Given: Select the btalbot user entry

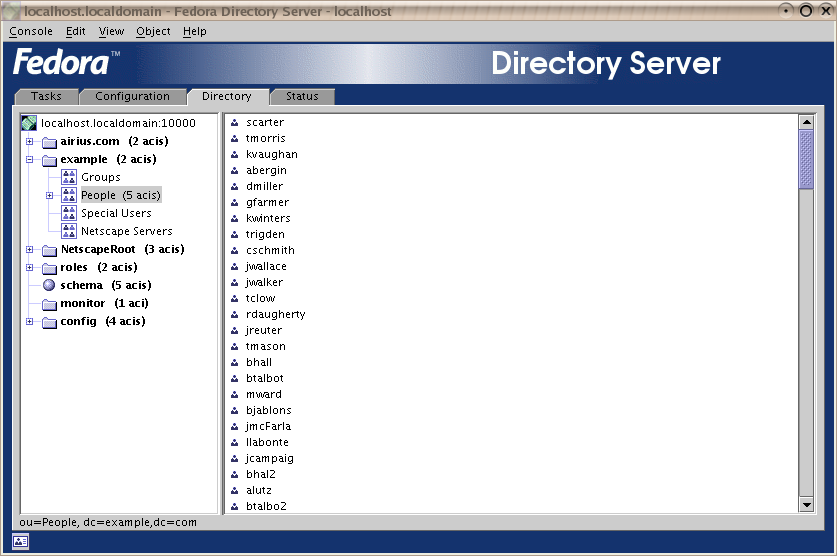Looking at the screenshot, I should click(x=265, y=379).
